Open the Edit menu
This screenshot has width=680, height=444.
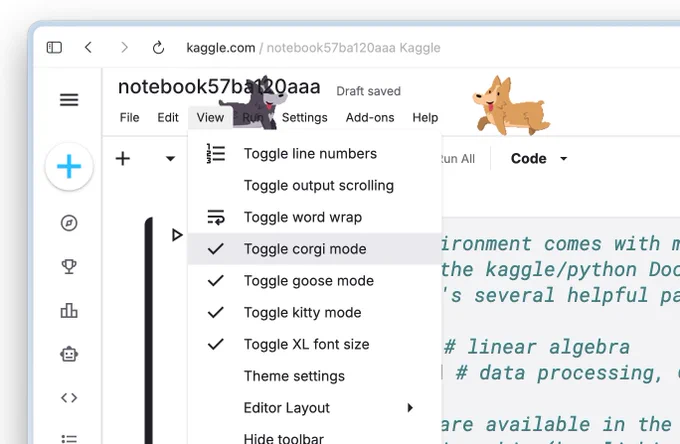[x=168, y=118]
